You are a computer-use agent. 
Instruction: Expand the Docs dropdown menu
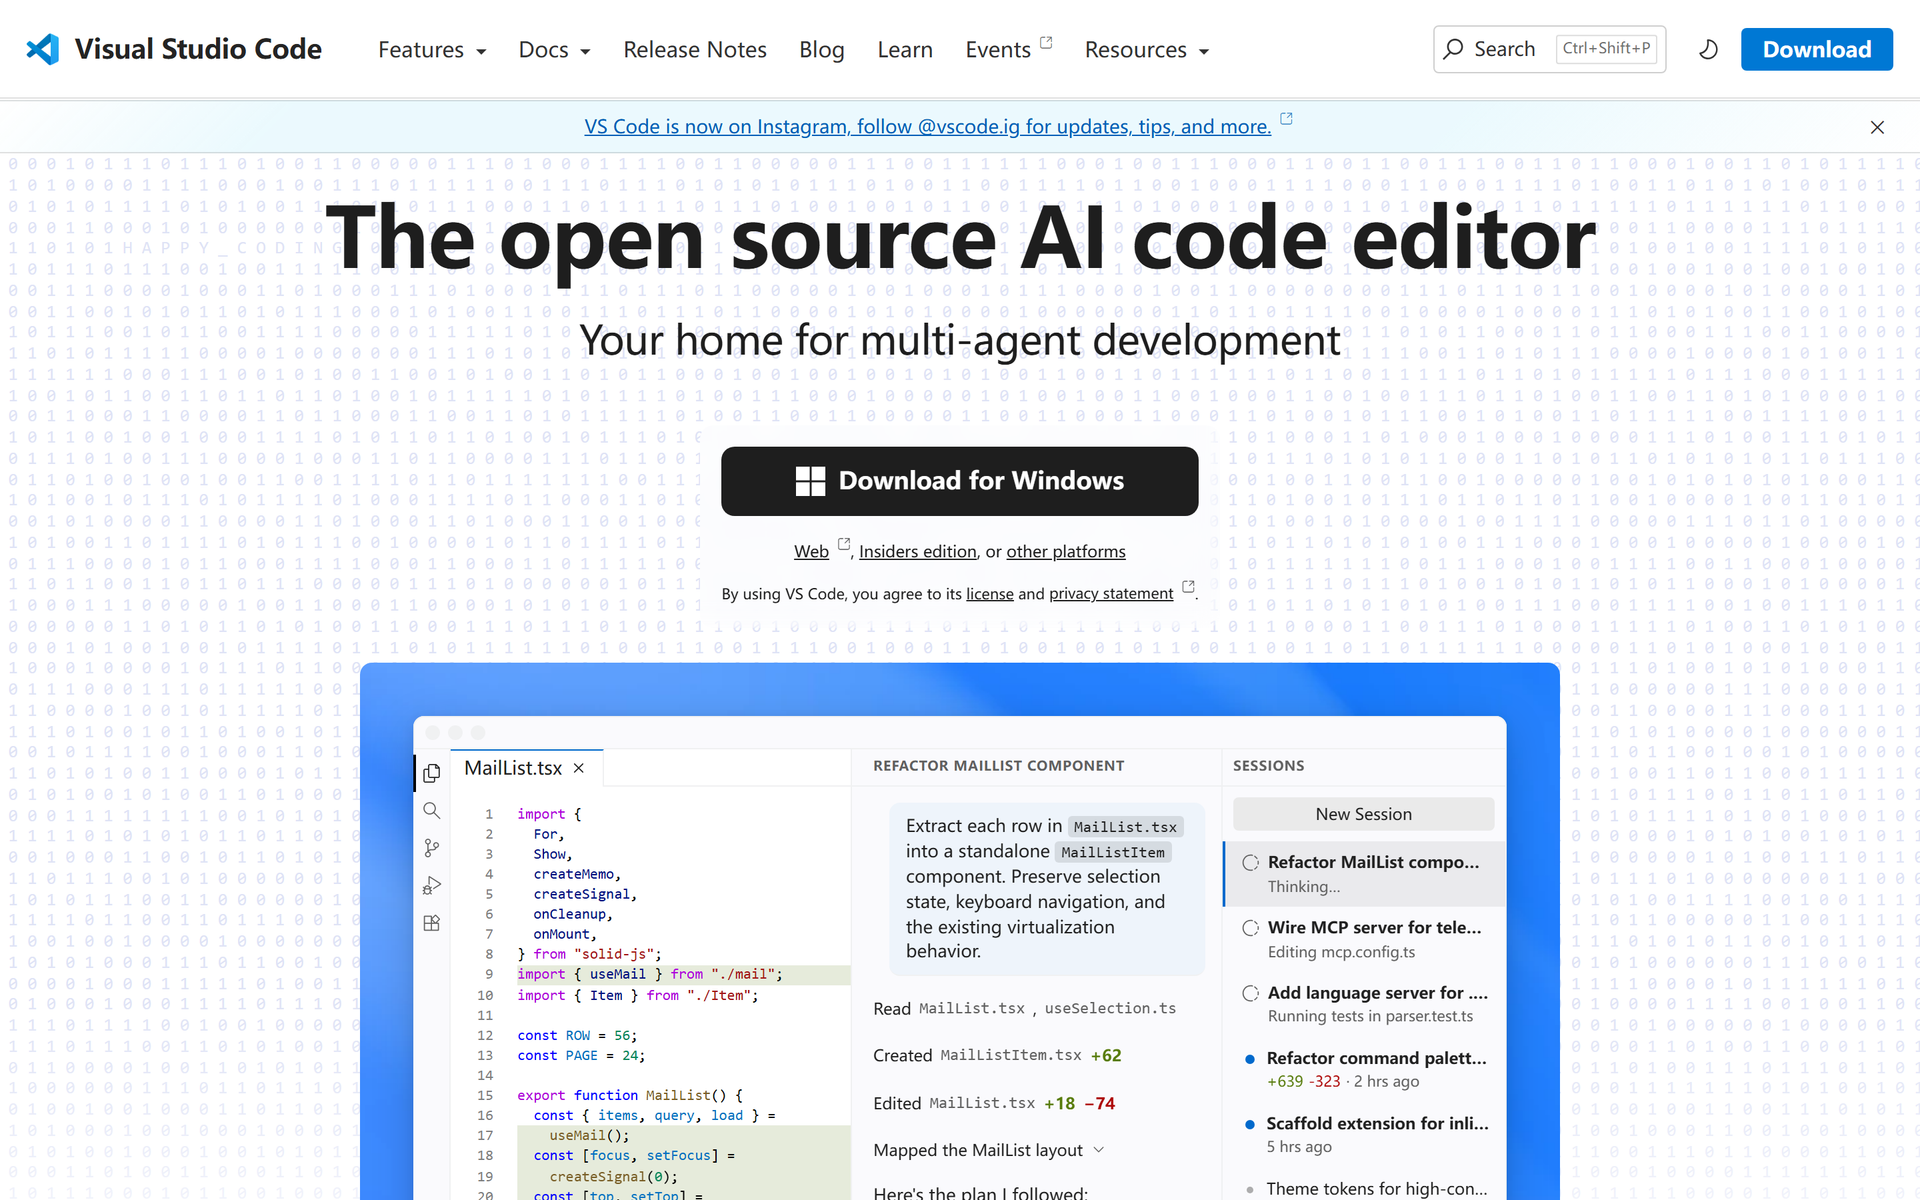click(555, 50)
